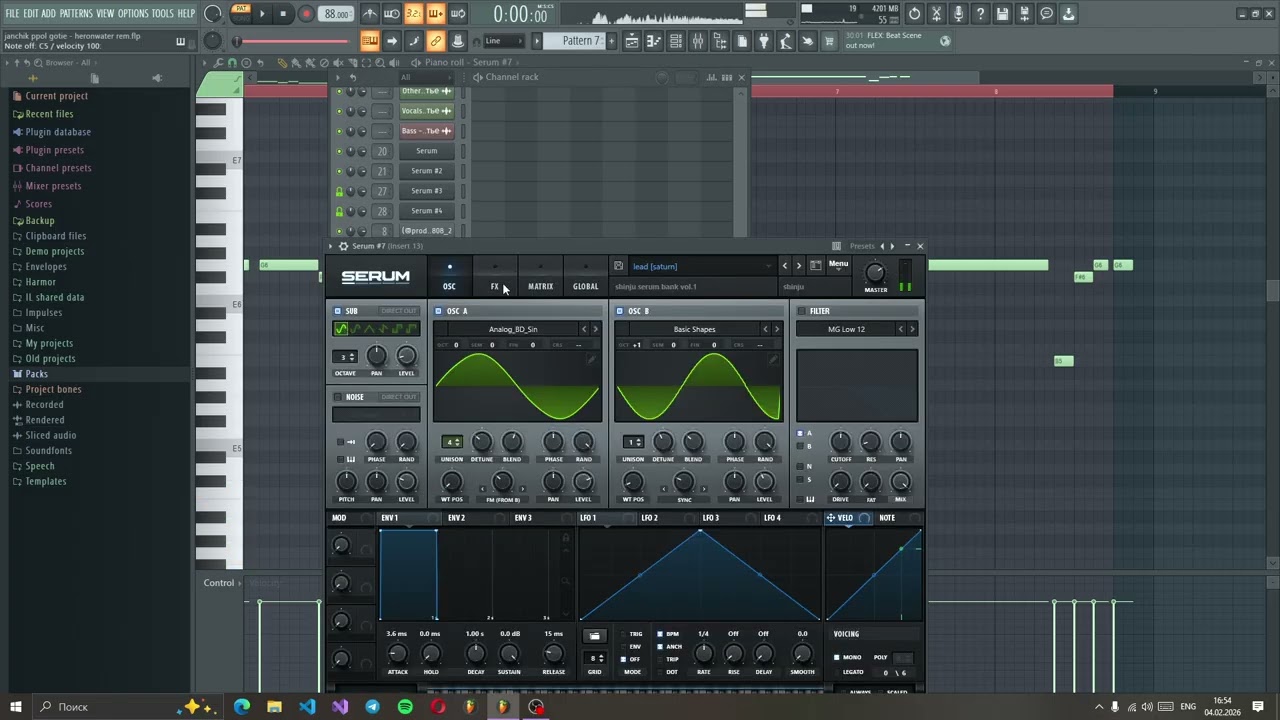Open Serum plugin gear options
The width and height of the screenshot is (1280, 720).
tap(343, 246)
